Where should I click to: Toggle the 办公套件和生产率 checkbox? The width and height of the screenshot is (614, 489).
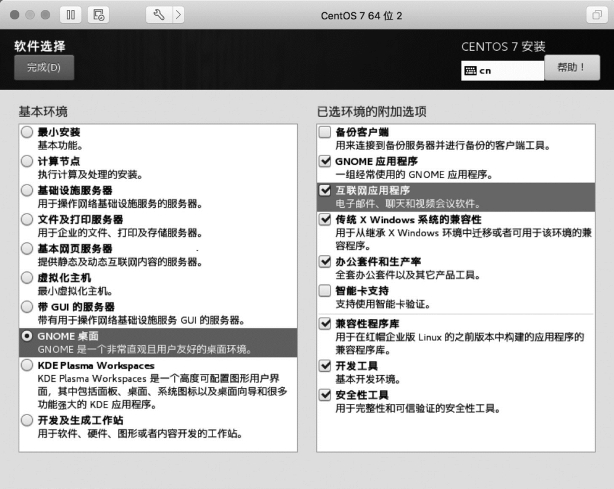click(x=325, y=261)
